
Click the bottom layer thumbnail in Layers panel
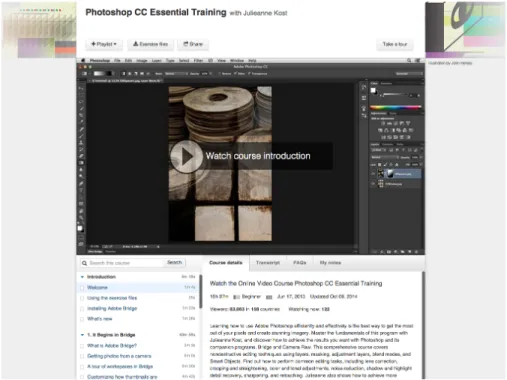380,184
